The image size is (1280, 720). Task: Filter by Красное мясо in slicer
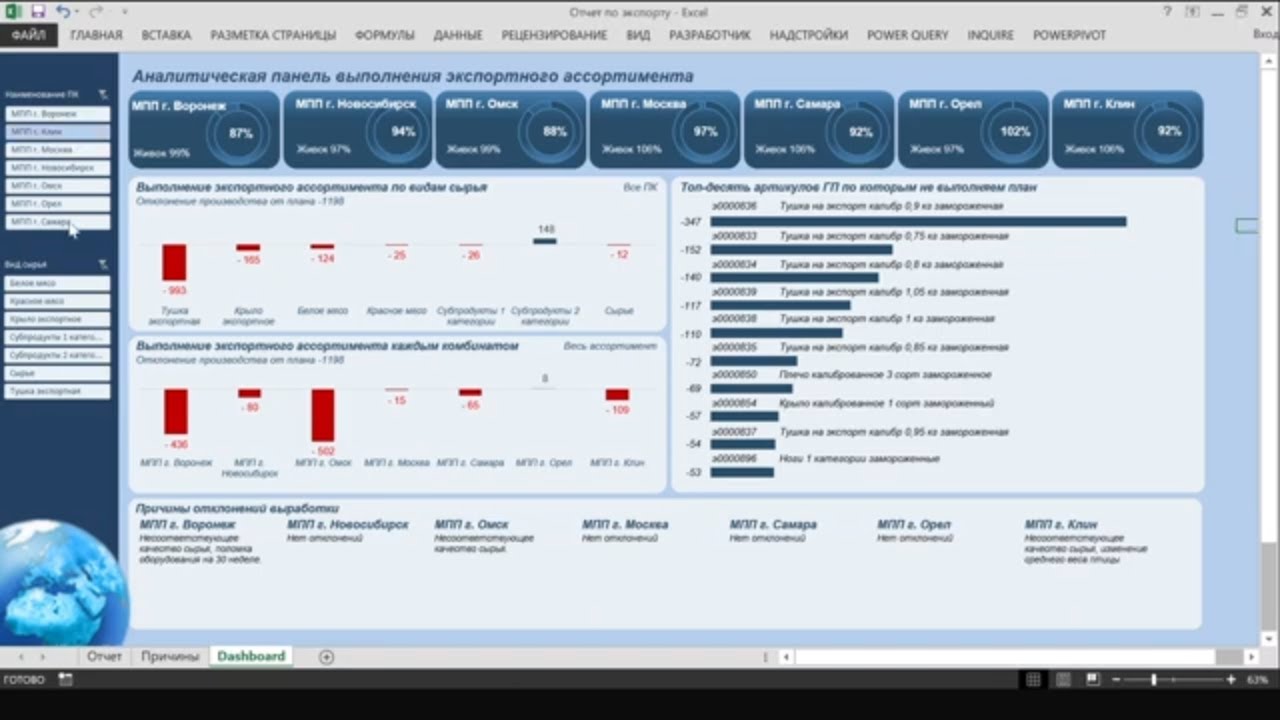57,301
